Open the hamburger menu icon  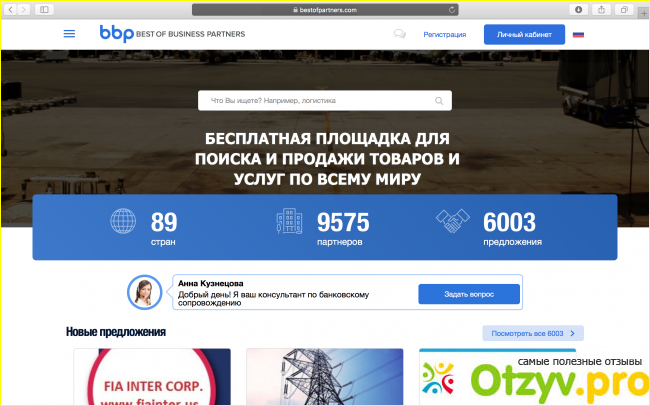click(x=69, y=33)
